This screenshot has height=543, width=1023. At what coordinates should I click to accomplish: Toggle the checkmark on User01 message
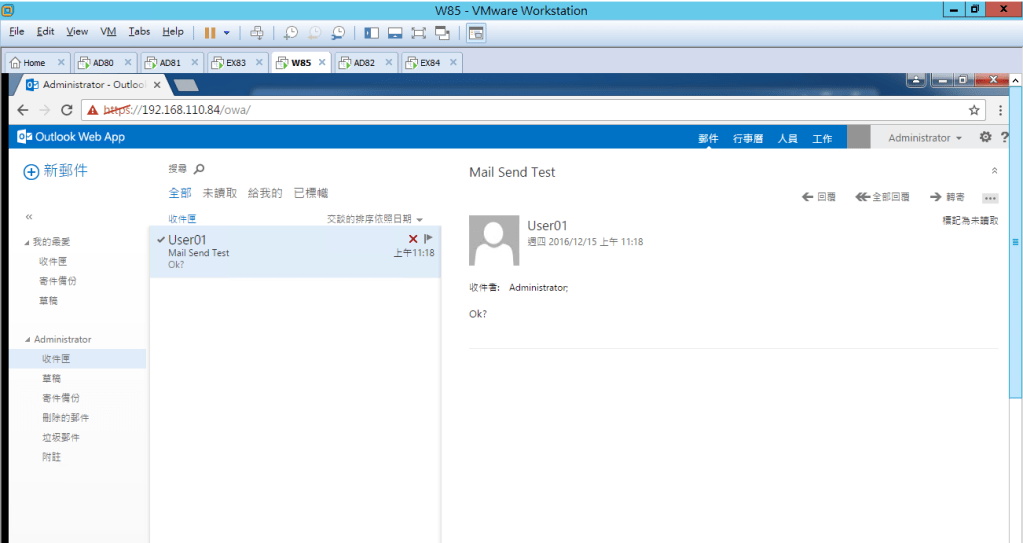pos(160,239)
